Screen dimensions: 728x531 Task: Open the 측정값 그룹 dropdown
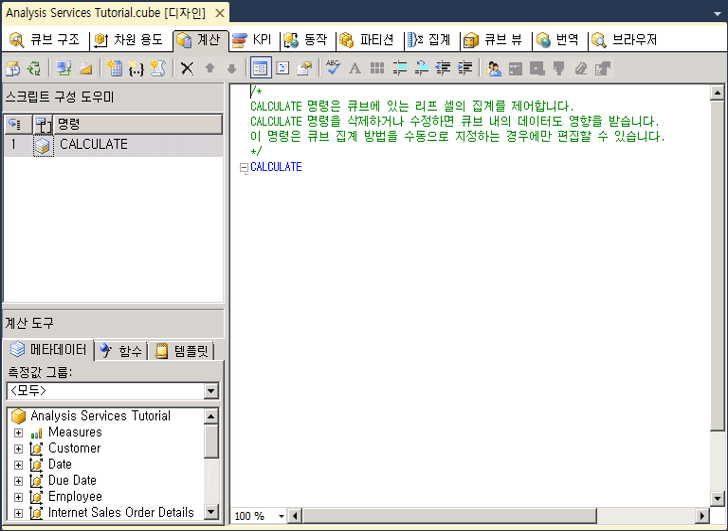[211, 391]
